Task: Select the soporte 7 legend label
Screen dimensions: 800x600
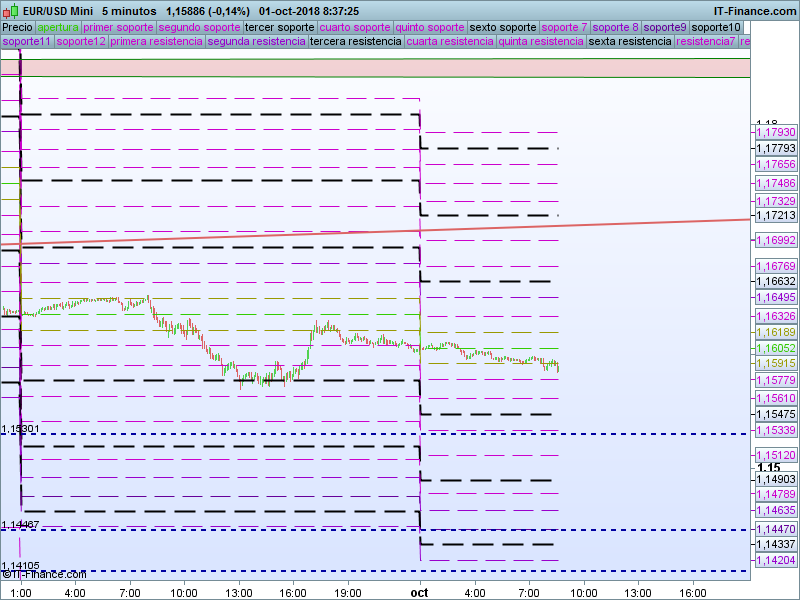Action: (564, 27)
